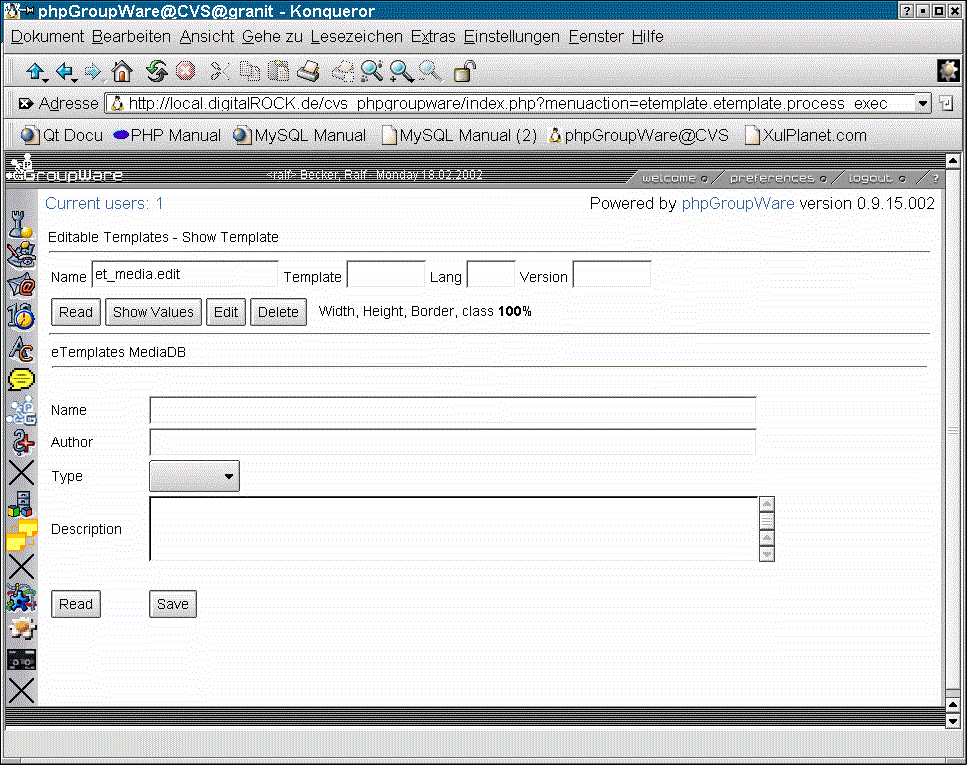The width and height of the screenshot is (967, 765).
Task: Open the Einstellungen menu
Action: coord(512,37)
